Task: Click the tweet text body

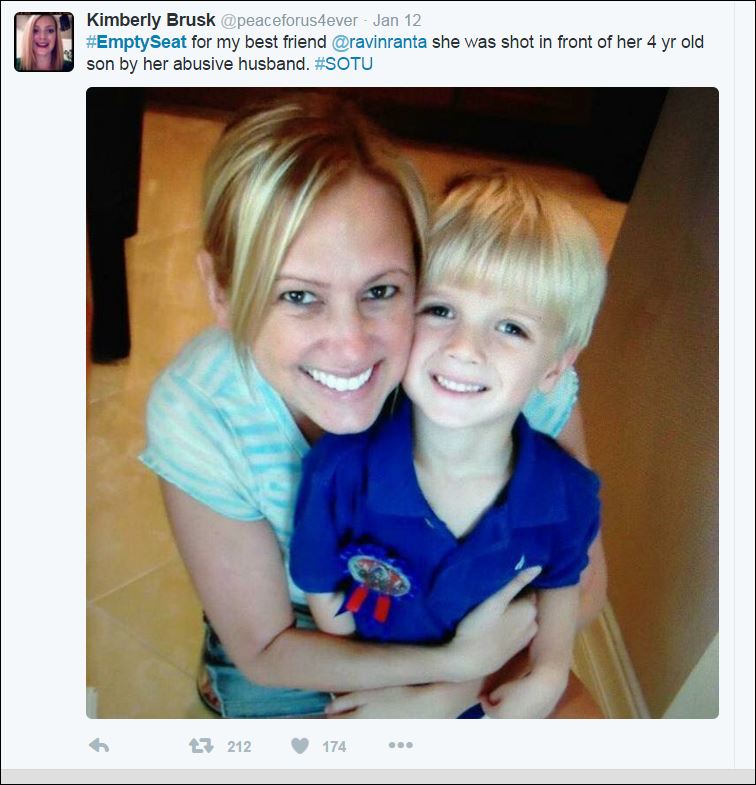Action: (x=395, y=53)
